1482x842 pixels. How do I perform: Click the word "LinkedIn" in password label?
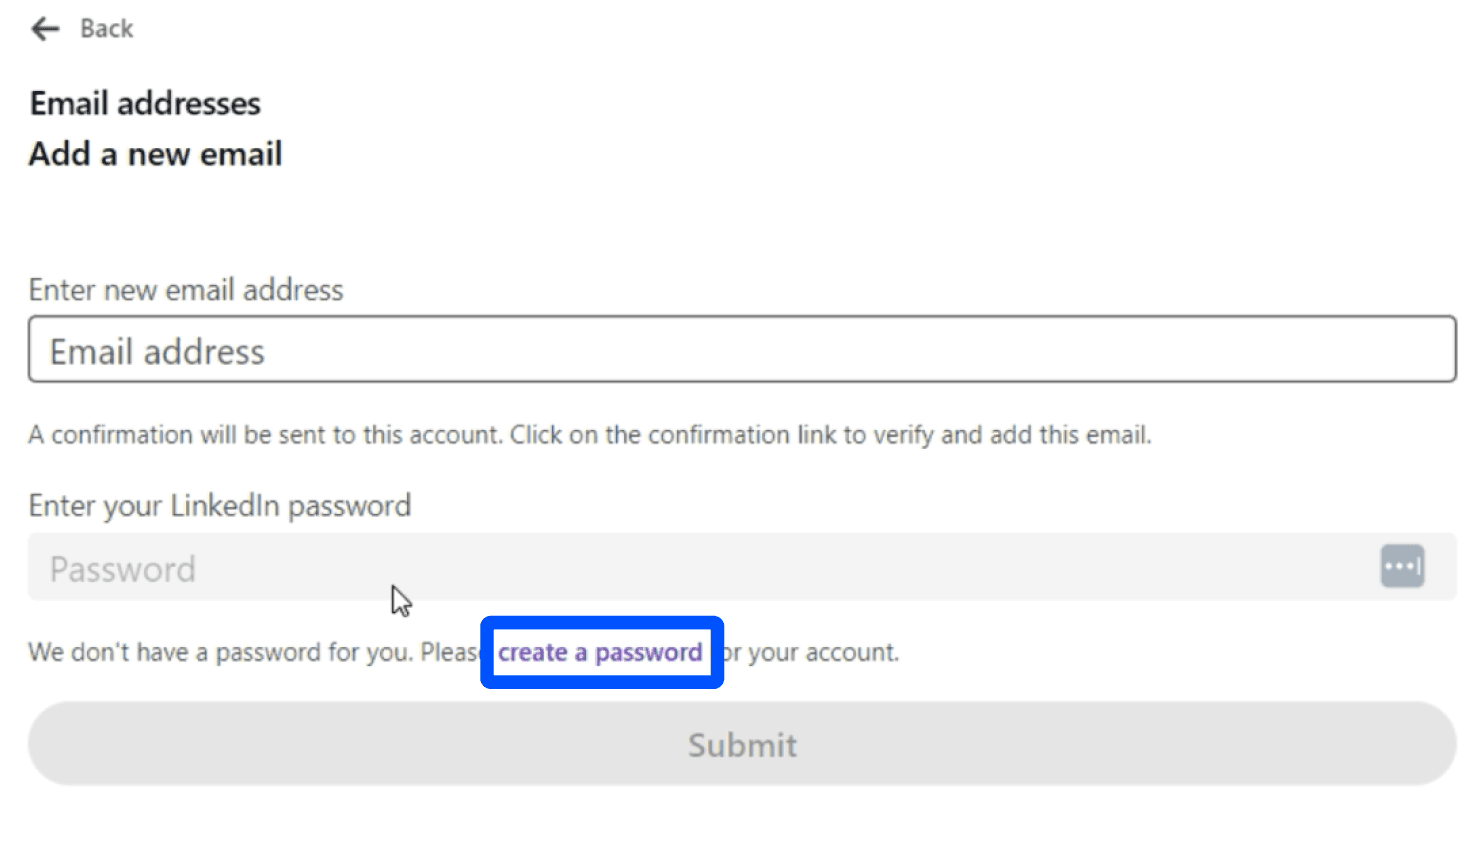[225, 506]
